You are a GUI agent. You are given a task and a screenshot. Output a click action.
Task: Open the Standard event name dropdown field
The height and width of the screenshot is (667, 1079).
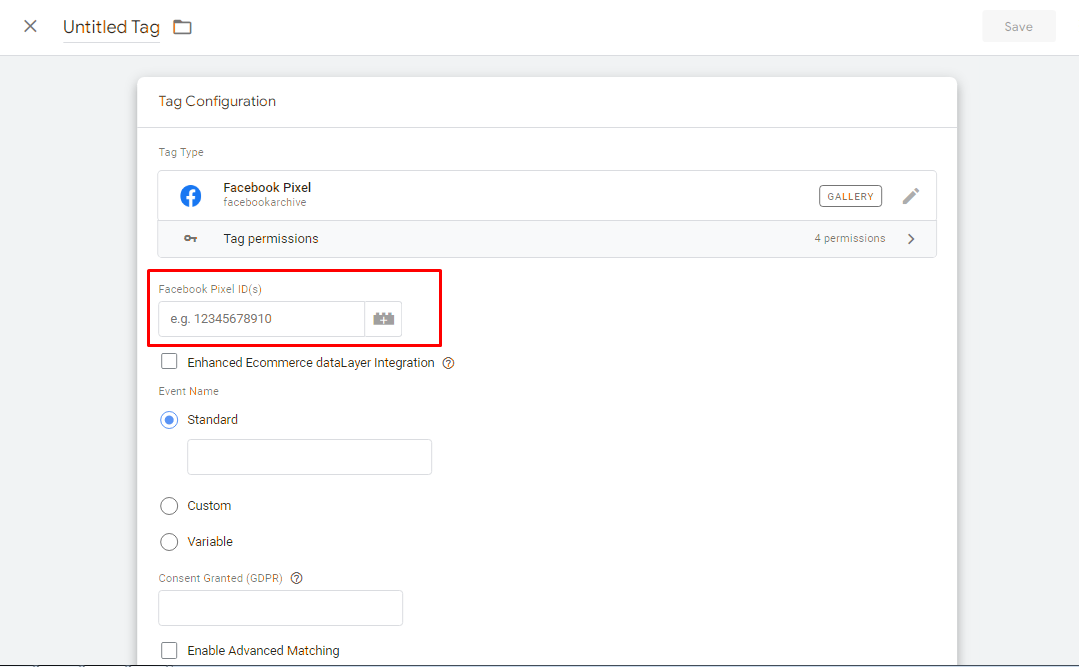click(x=310, y=456)
